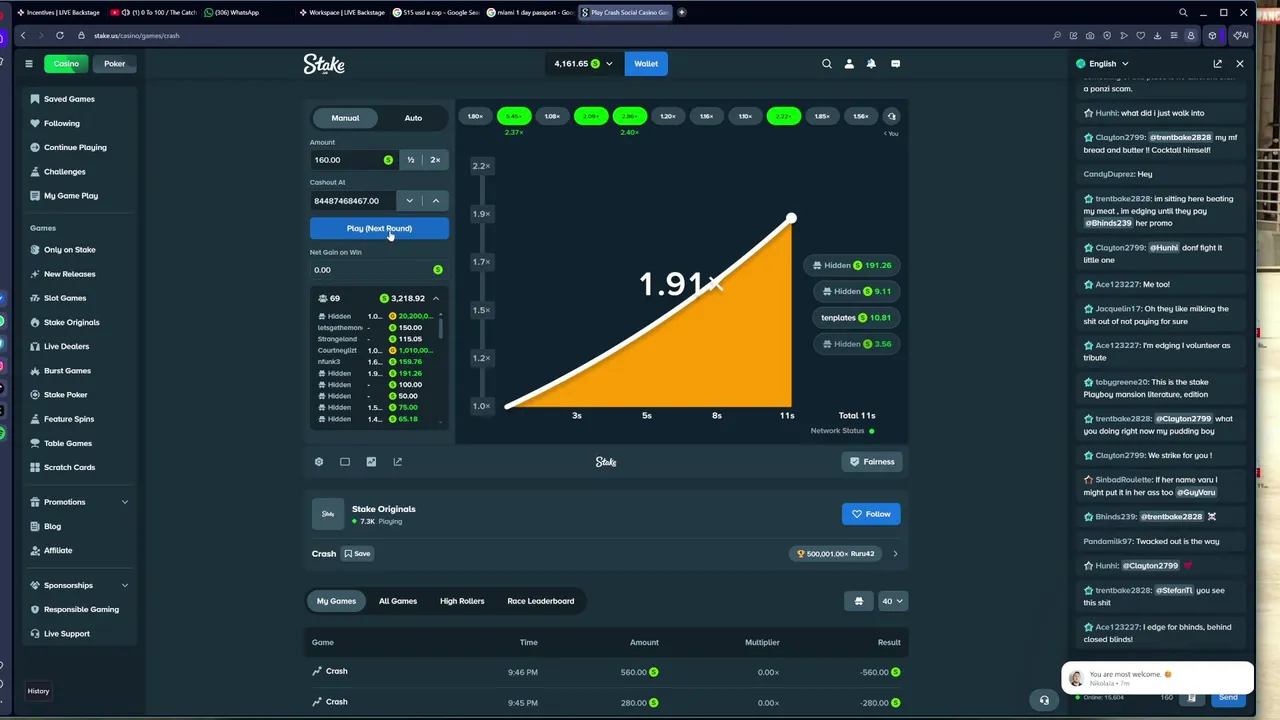The width and height of the screenshot is (1280, 720).
Task: Open chat rules icon beside Send
Action: click(1191, 697)
